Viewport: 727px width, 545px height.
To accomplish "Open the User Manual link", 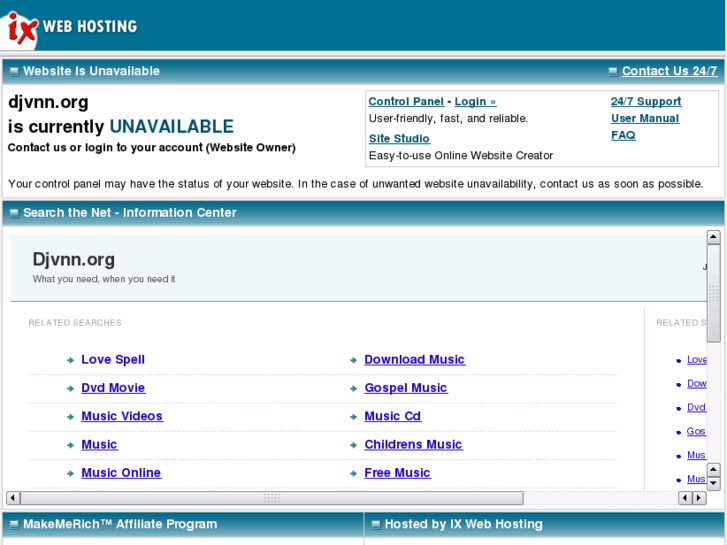I will pos(645,118).
